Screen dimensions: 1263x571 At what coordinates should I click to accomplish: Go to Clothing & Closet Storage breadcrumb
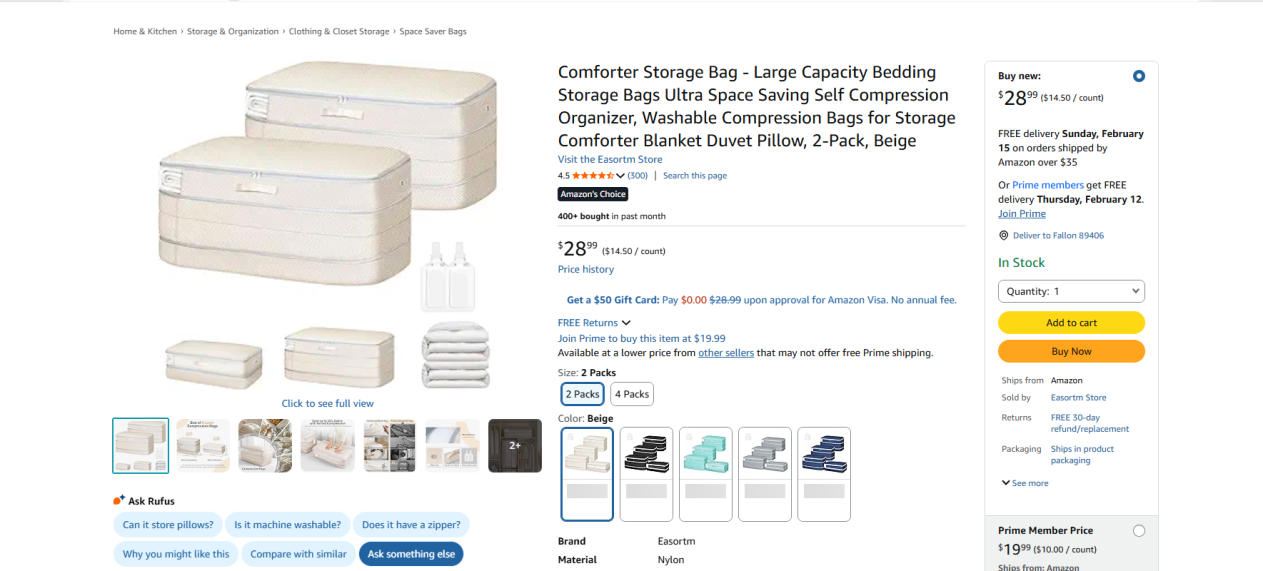point(339,32)
